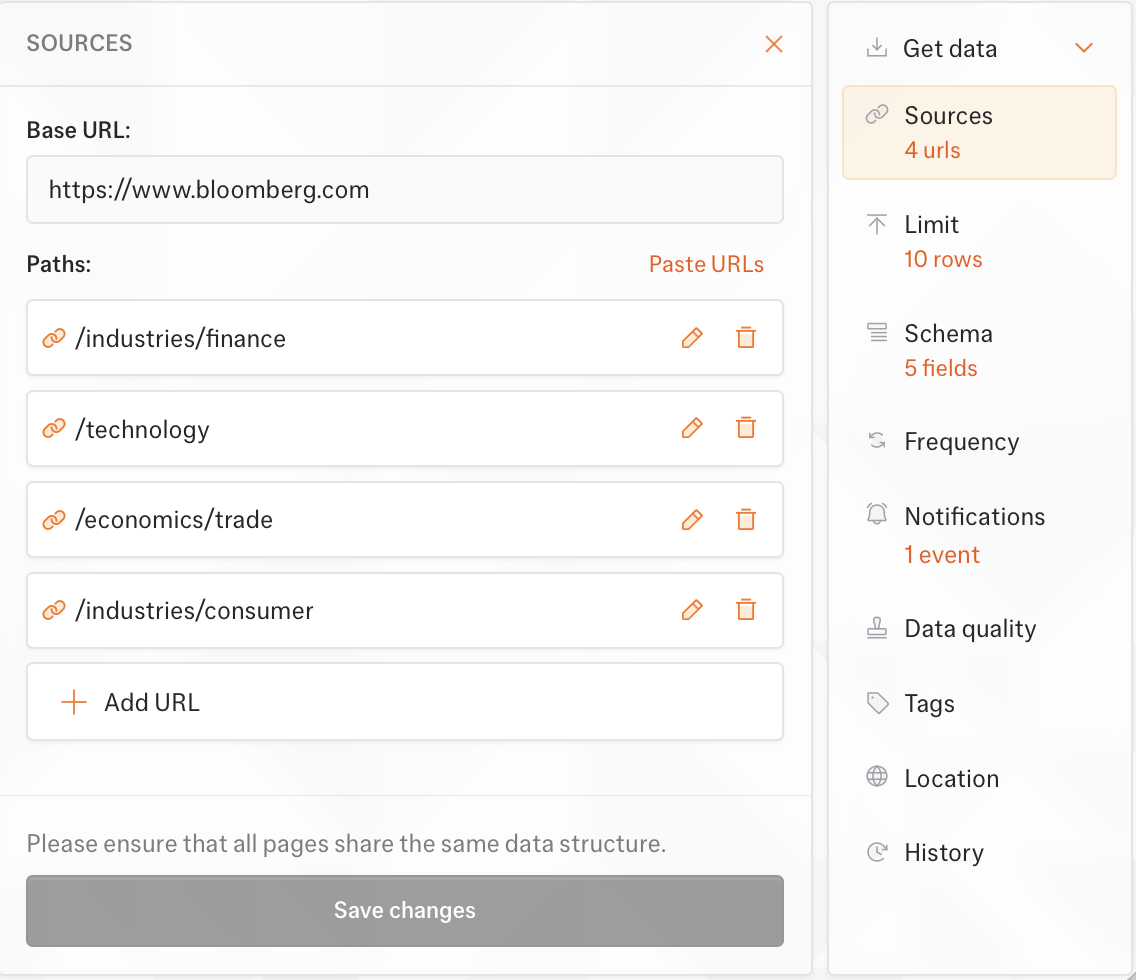Click pencil icon for /technology path
This screenshot has height=980, width=1136.
click(x=691, y=428)
